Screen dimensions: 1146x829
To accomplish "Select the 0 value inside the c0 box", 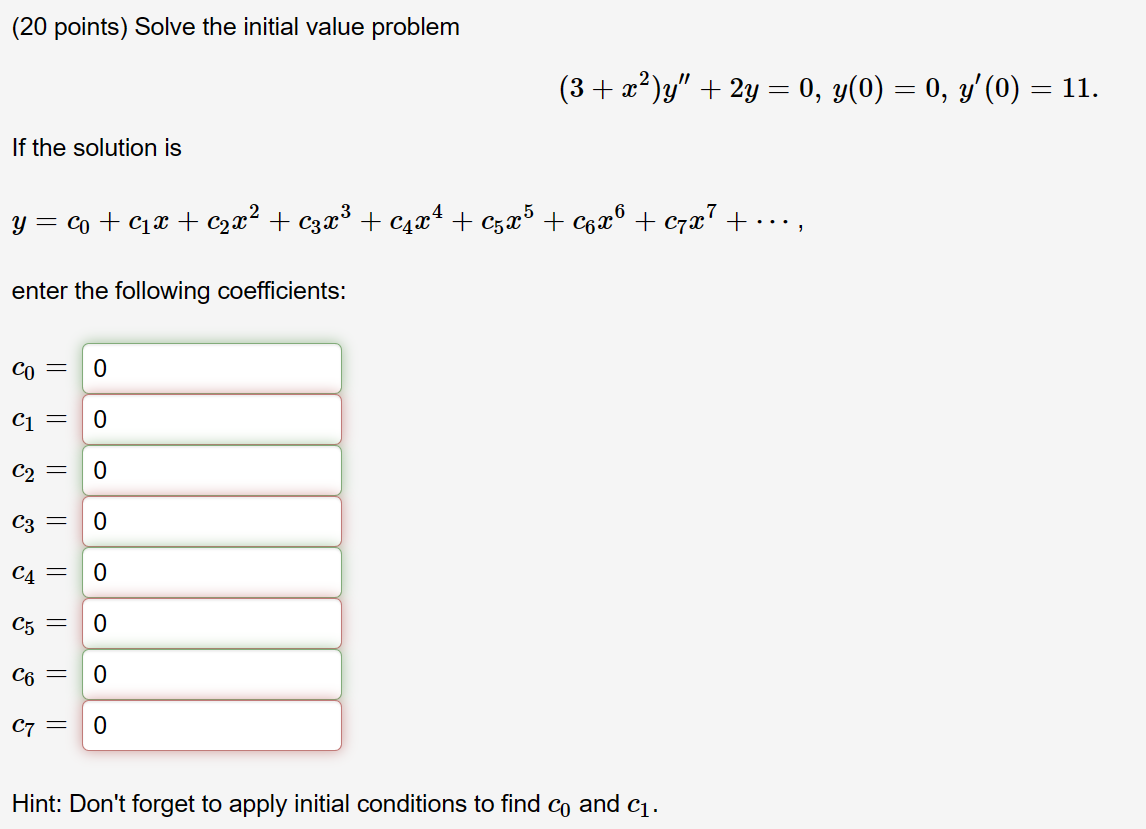I will pyautogui.click(x=98, y=367).
